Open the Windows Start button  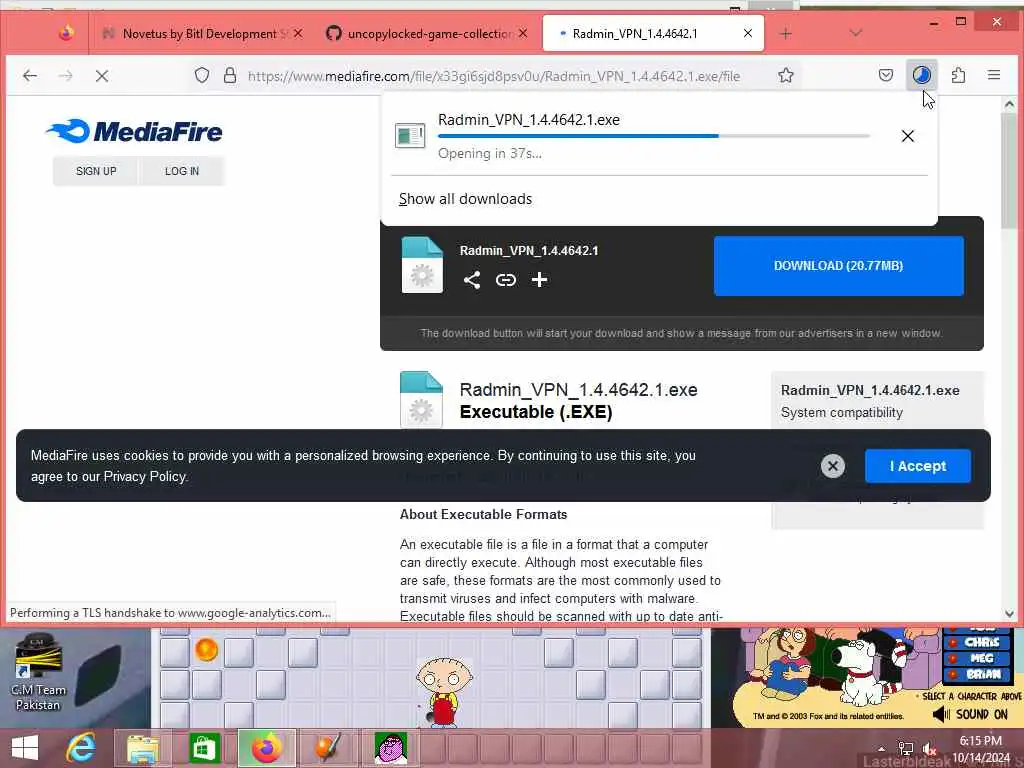click(25, 748)
